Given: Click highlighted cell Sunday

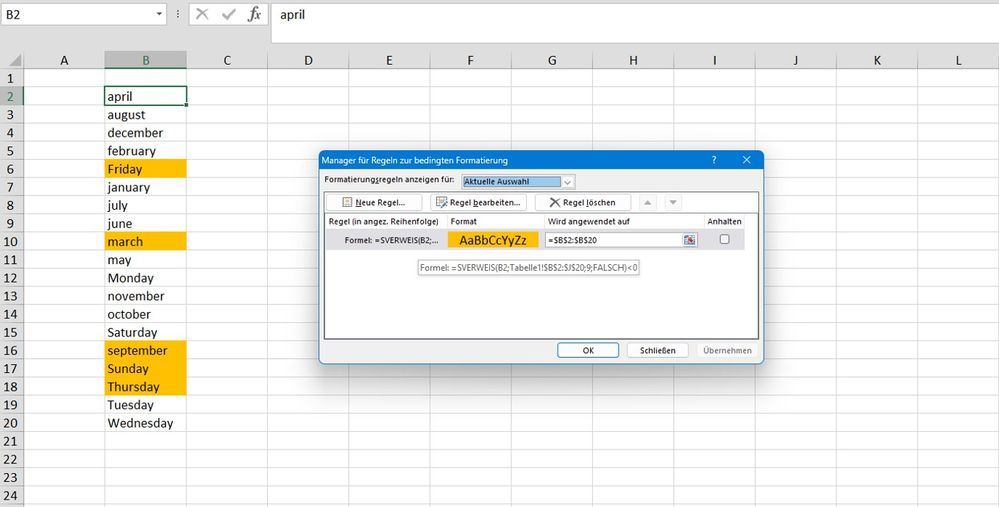Looking at the screenshot, I should click(146, 369).
